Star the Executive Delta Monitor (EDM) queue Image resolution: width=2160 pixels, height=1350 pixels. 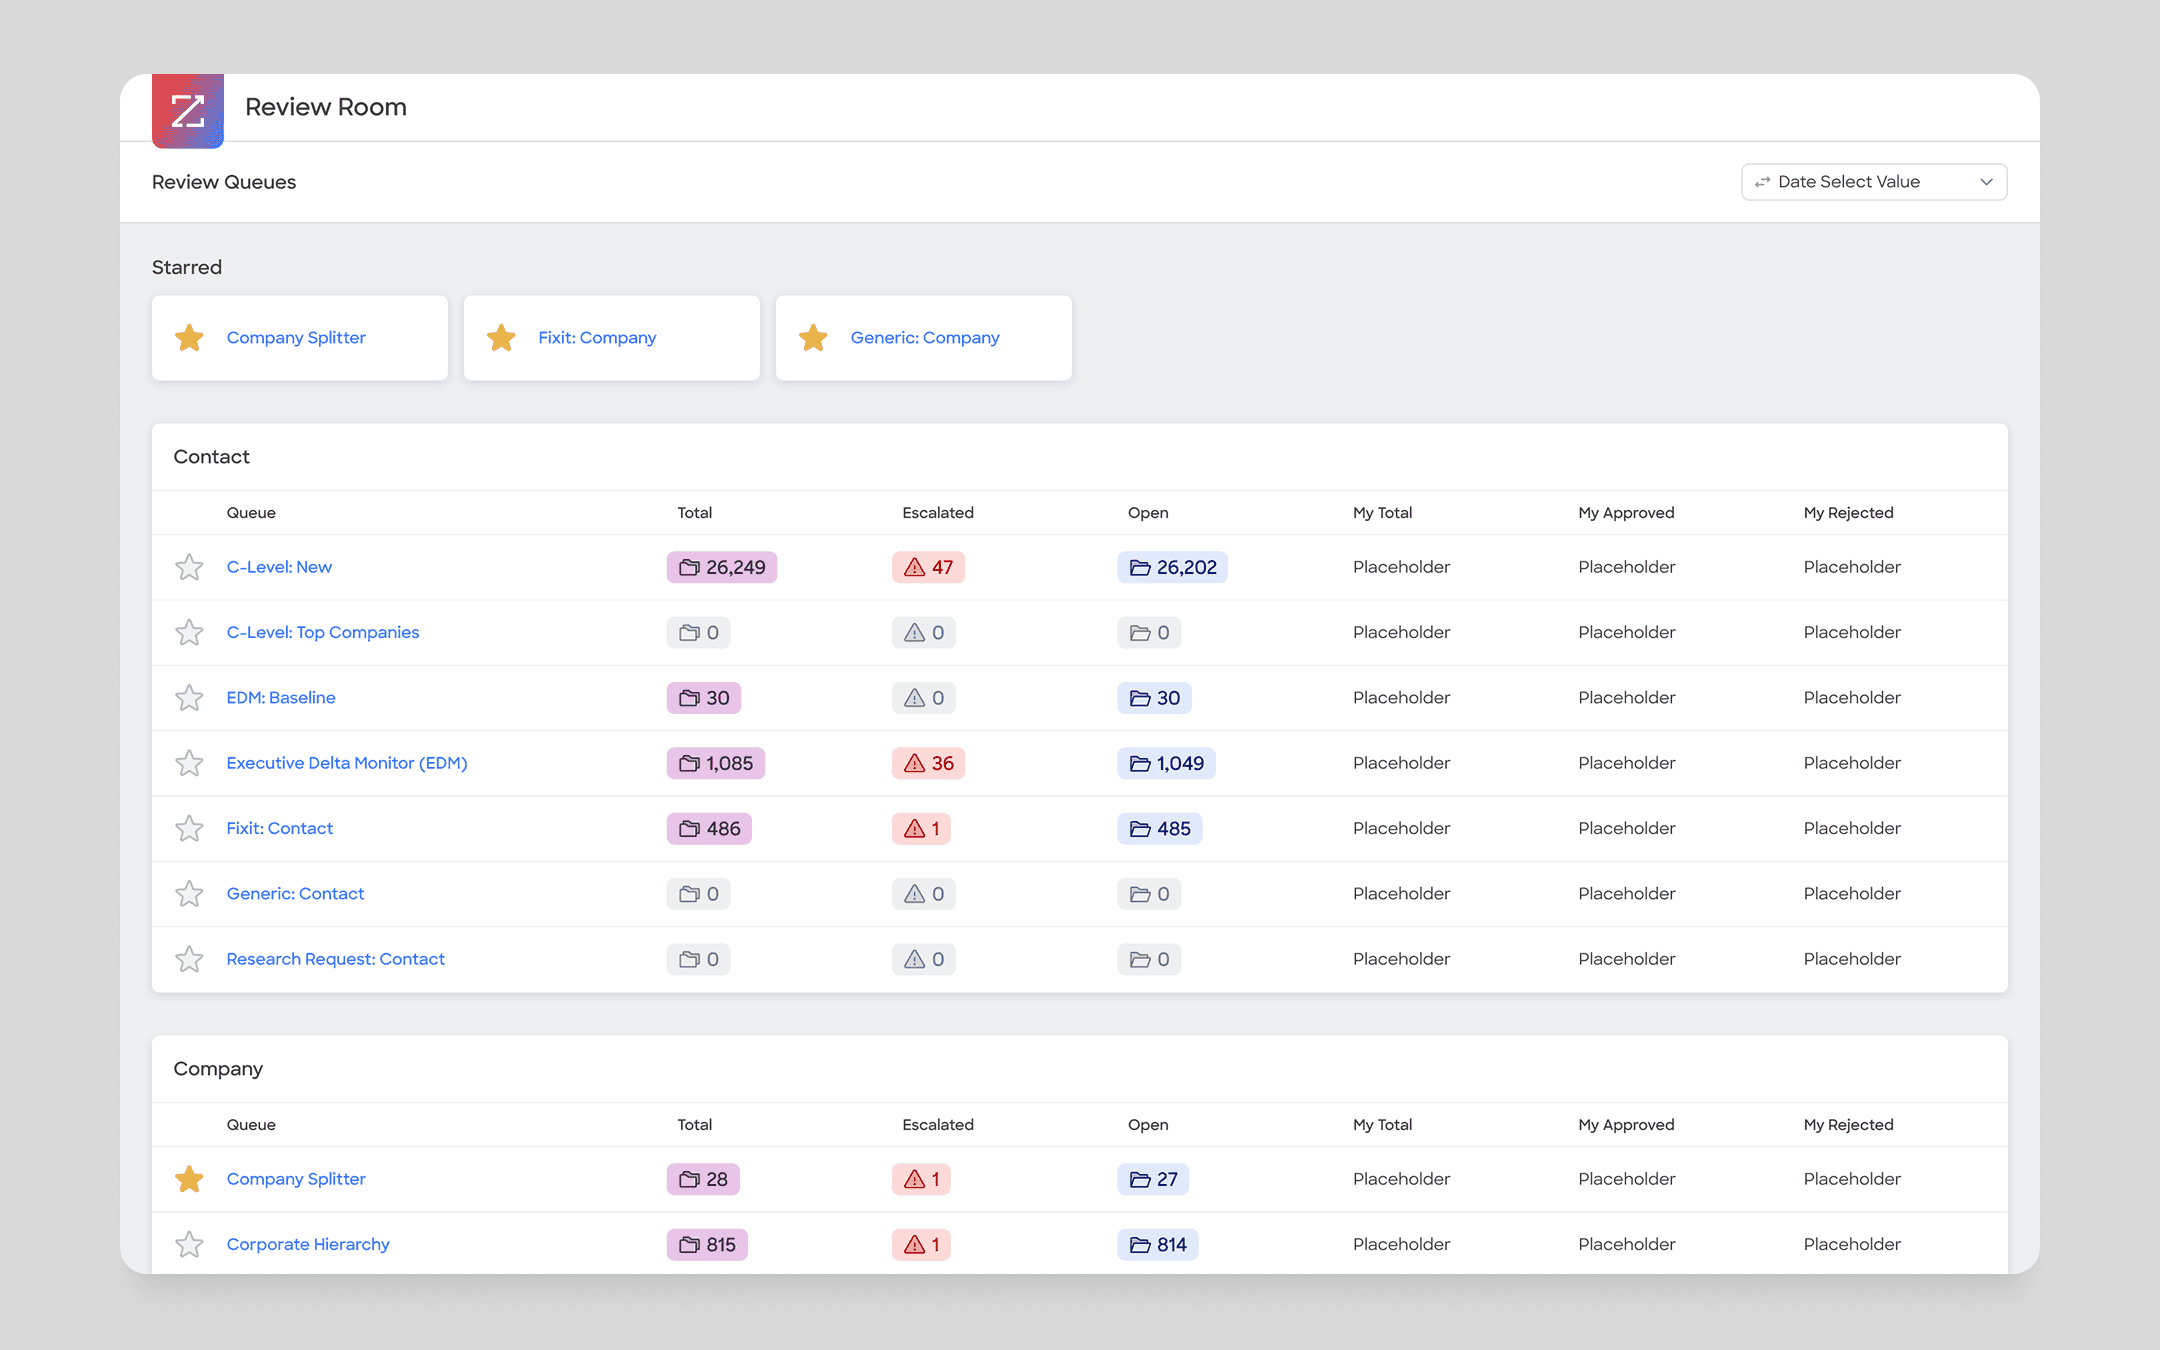(189, 763)
